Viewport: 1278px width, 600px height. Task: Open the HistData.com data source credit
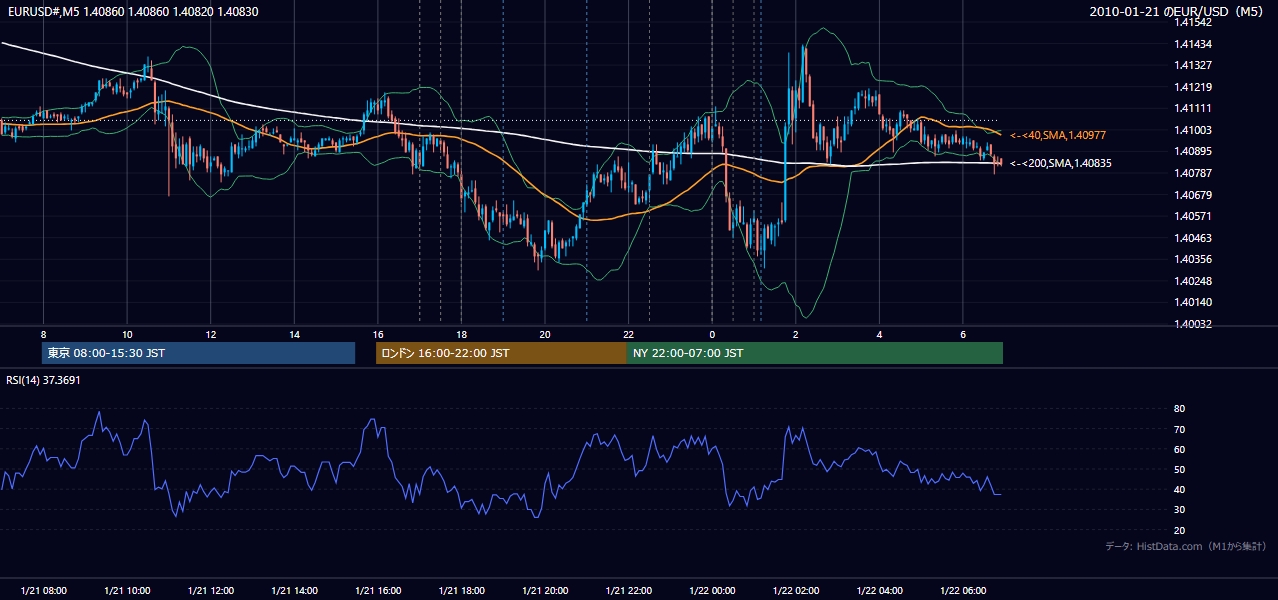(1185, 546)
